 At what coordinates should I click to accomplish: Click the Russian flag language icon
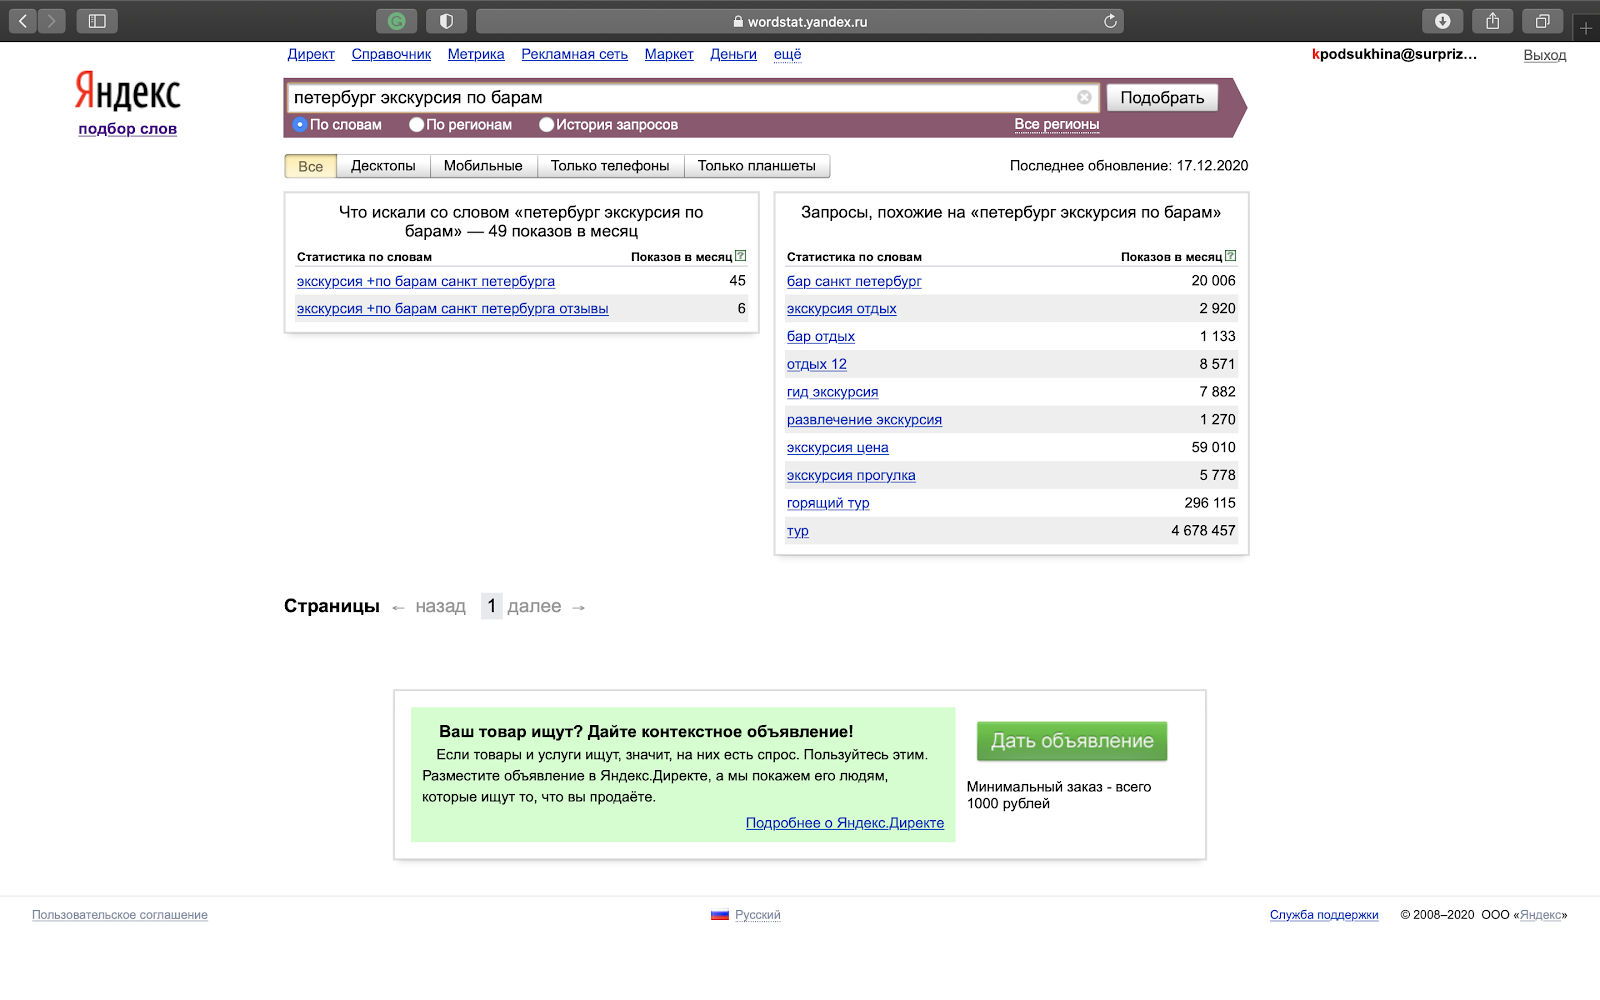720,915
